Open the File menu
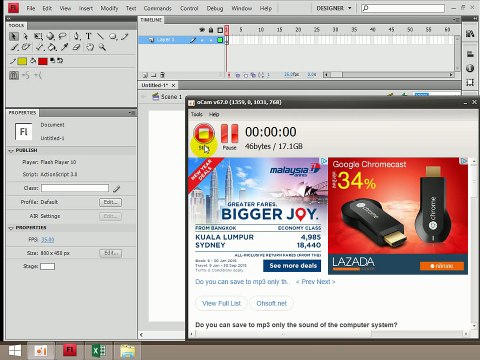Image resolution: width=480 pixels, height=360 pixels. [31, 8]
